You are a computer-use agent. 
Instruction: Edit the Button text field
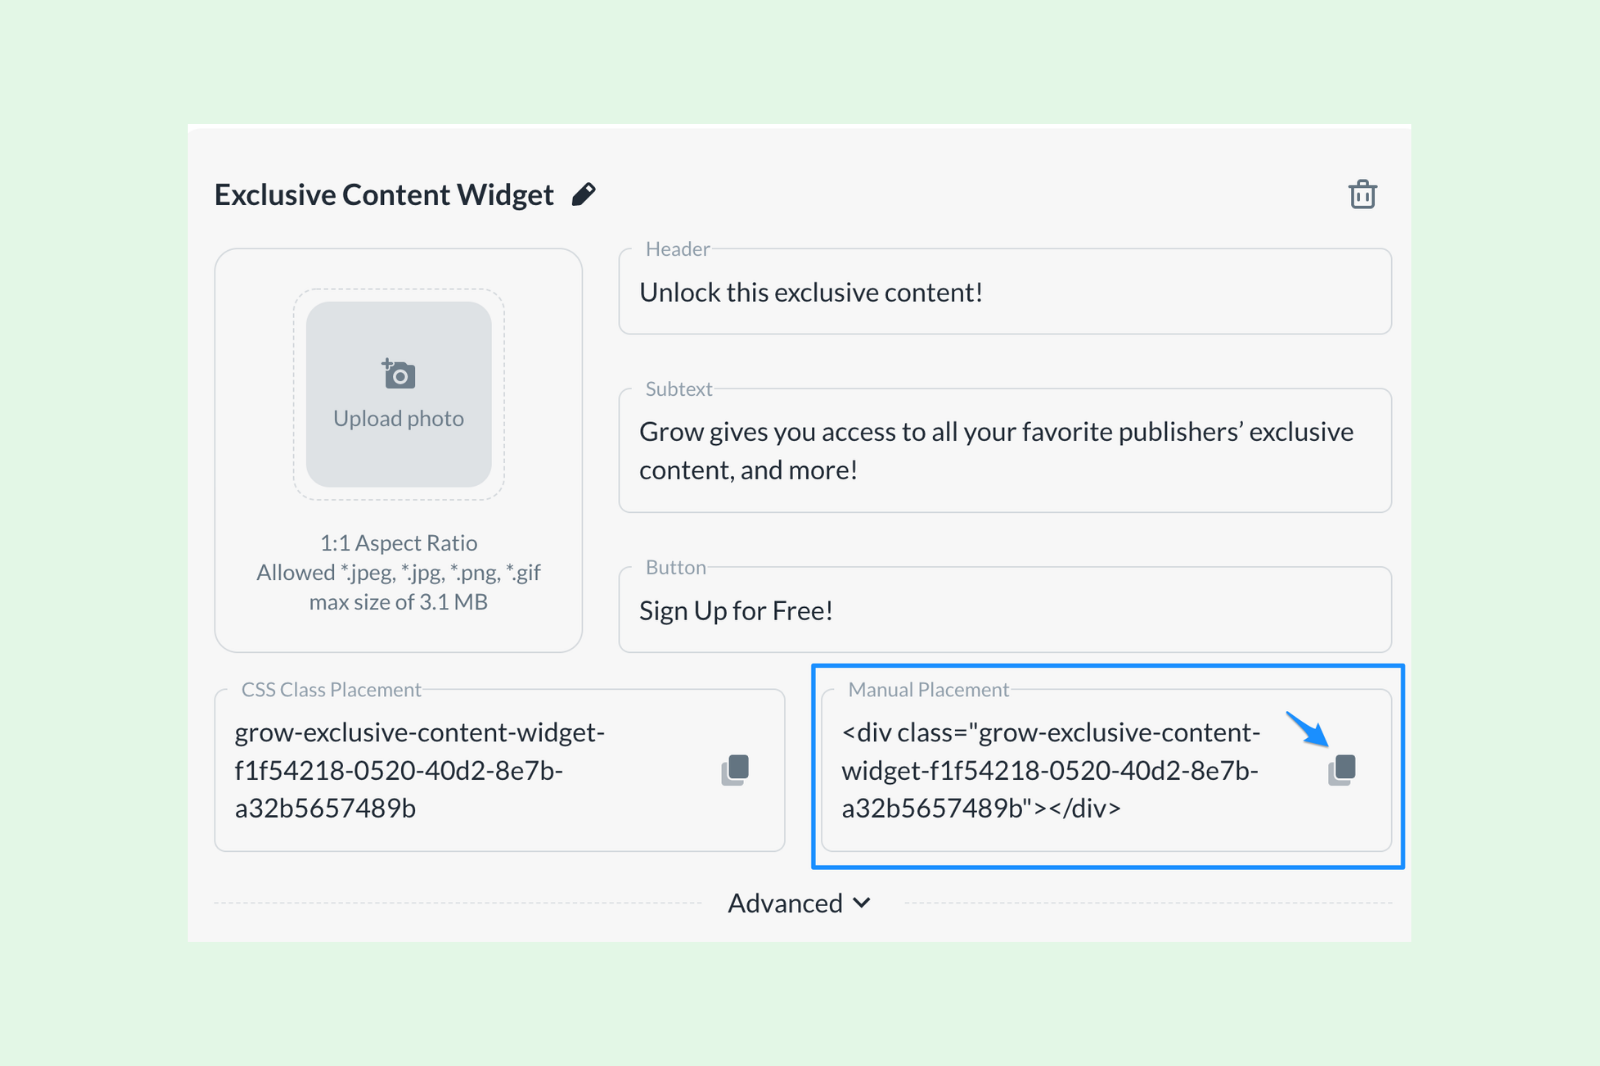[1005, 610]
